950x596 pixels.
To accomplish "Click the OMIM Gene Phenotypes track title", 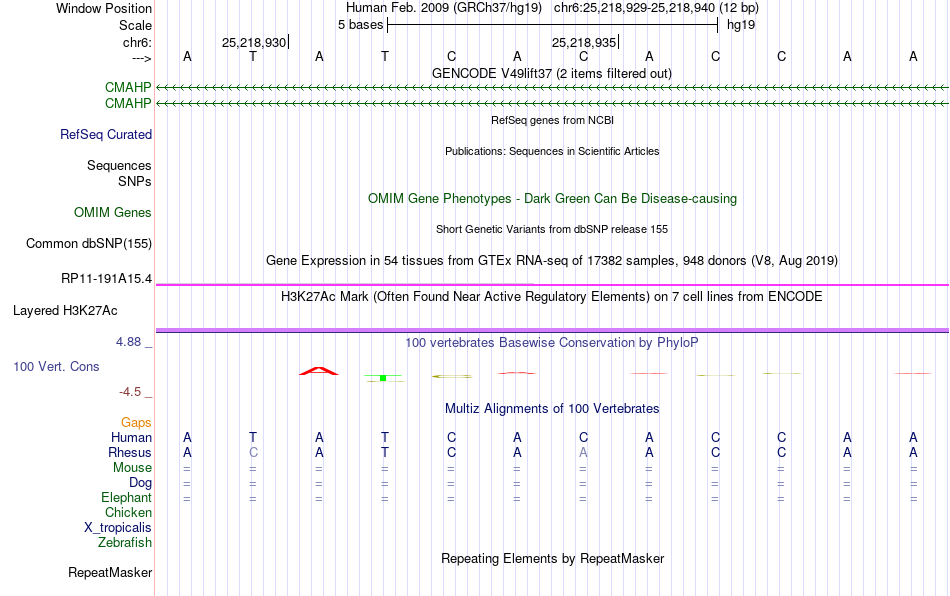I will (x=552, y=199).
